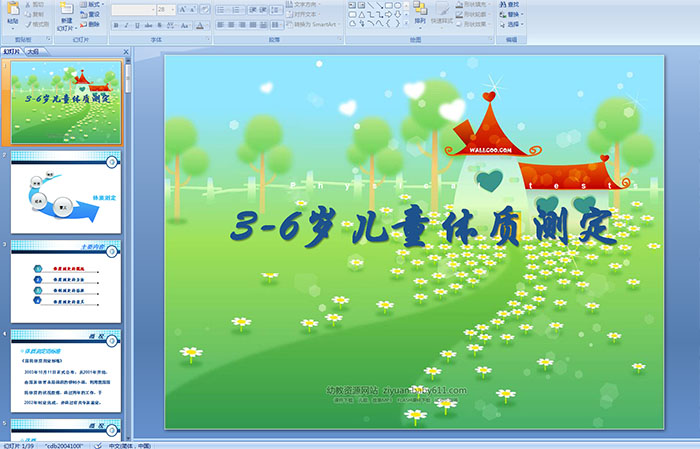
Task: Toggle Italic formatting
Action: tap(126, 25)
